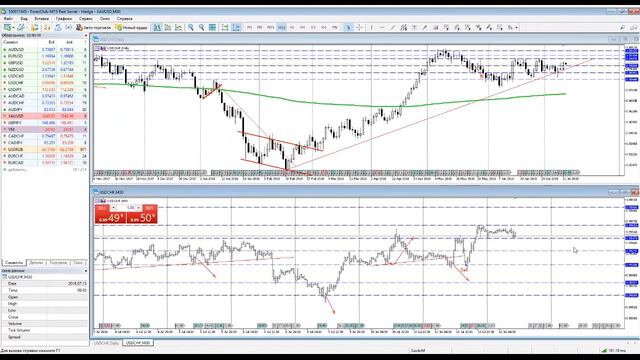Image resolution: width=640 pixels, height=360 pixels.
Task: Increase volume in one-click trading panel
Action: coord(139,208)
